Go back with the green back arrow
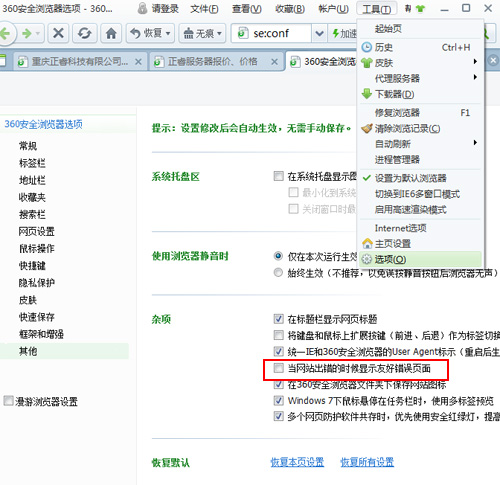The height and width of the screenshot is (485, 500). tap(5, 33)
